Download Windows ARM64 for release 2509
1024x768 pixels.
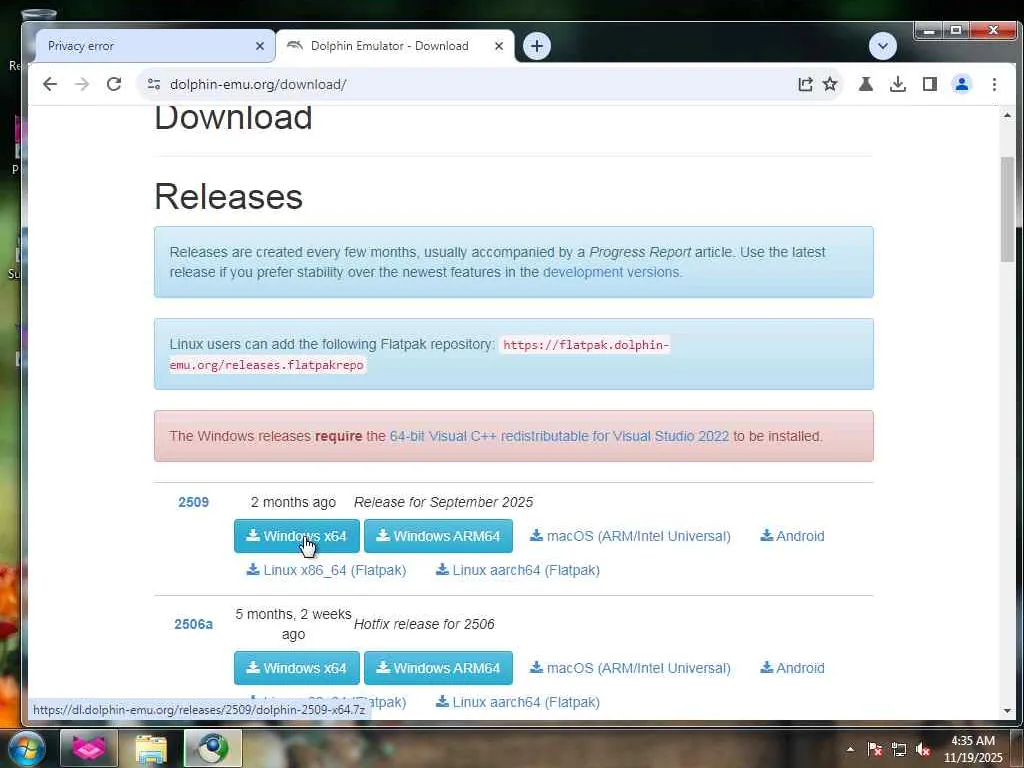[x=438, y=536]
